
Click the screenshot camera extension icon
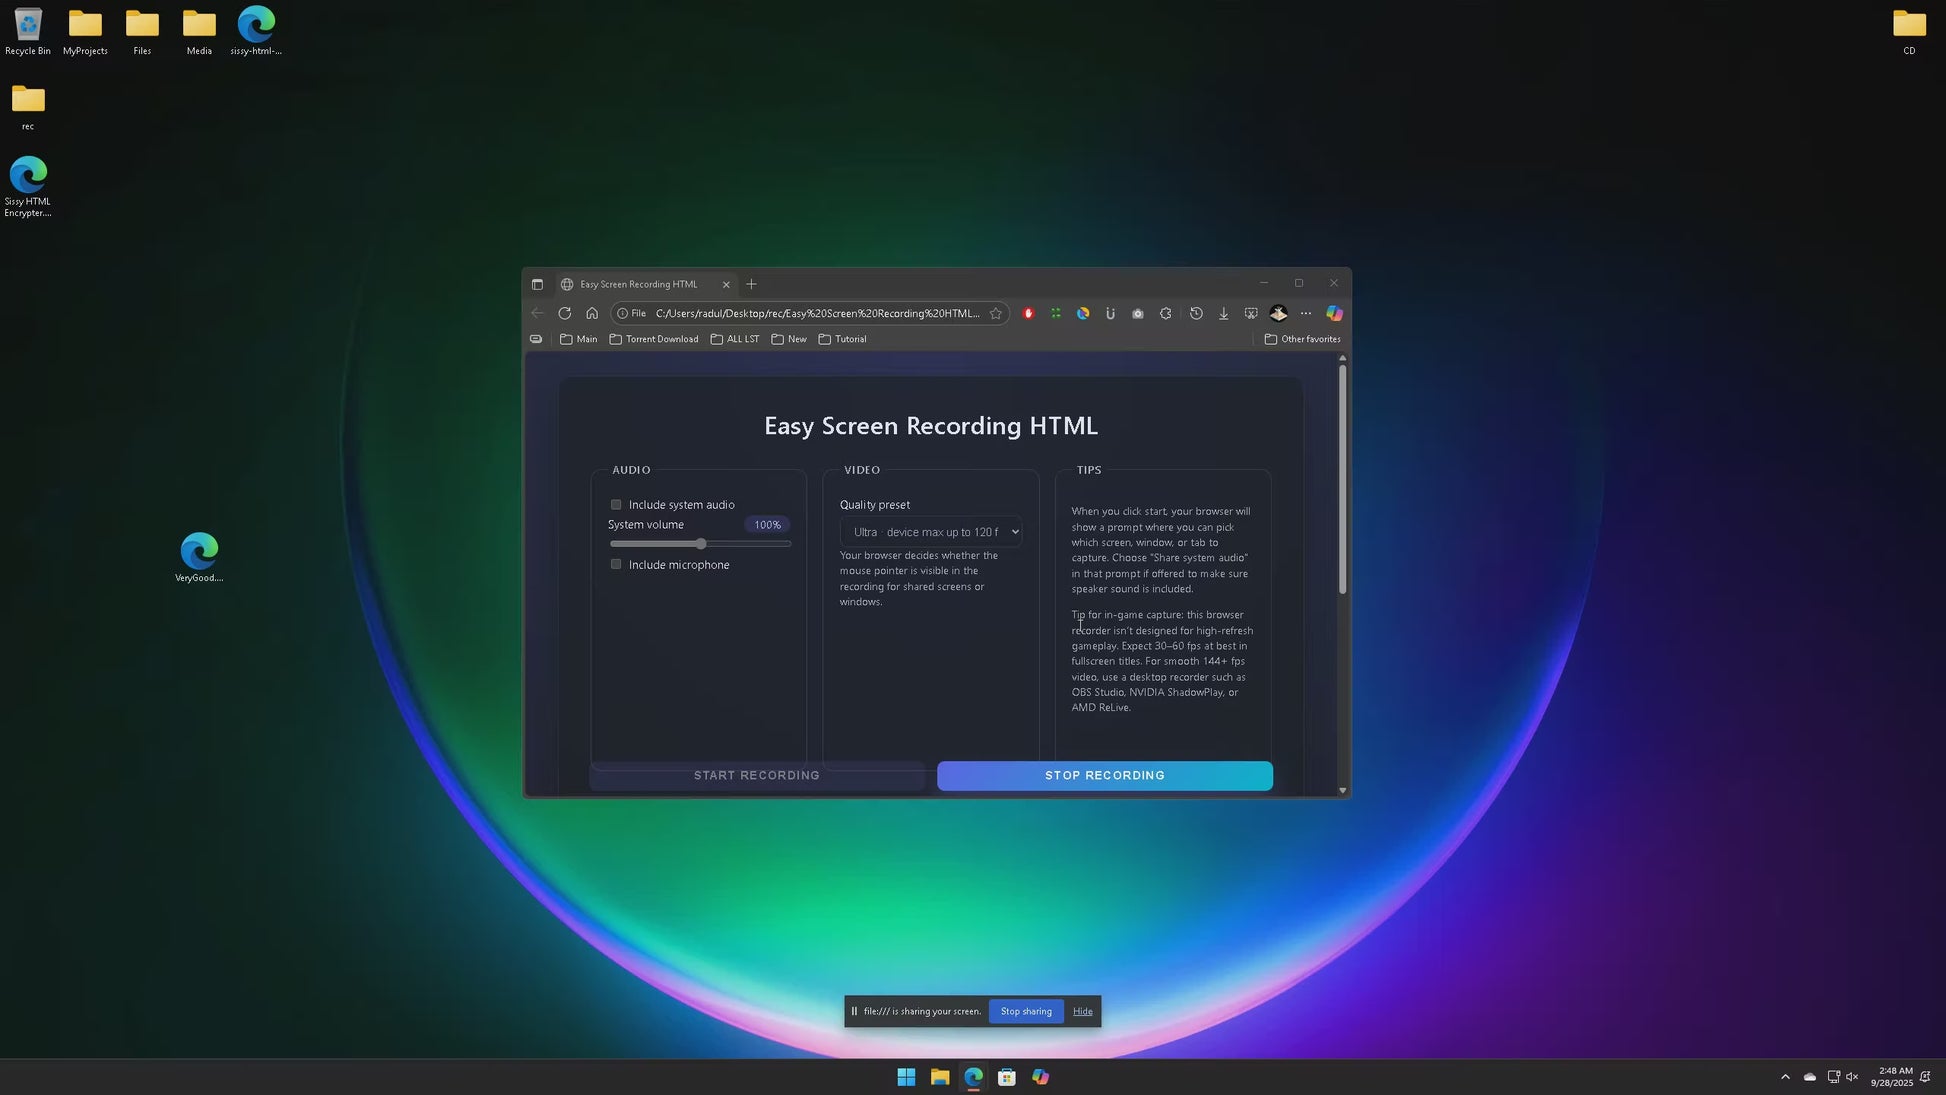[x=1138, y=313]
